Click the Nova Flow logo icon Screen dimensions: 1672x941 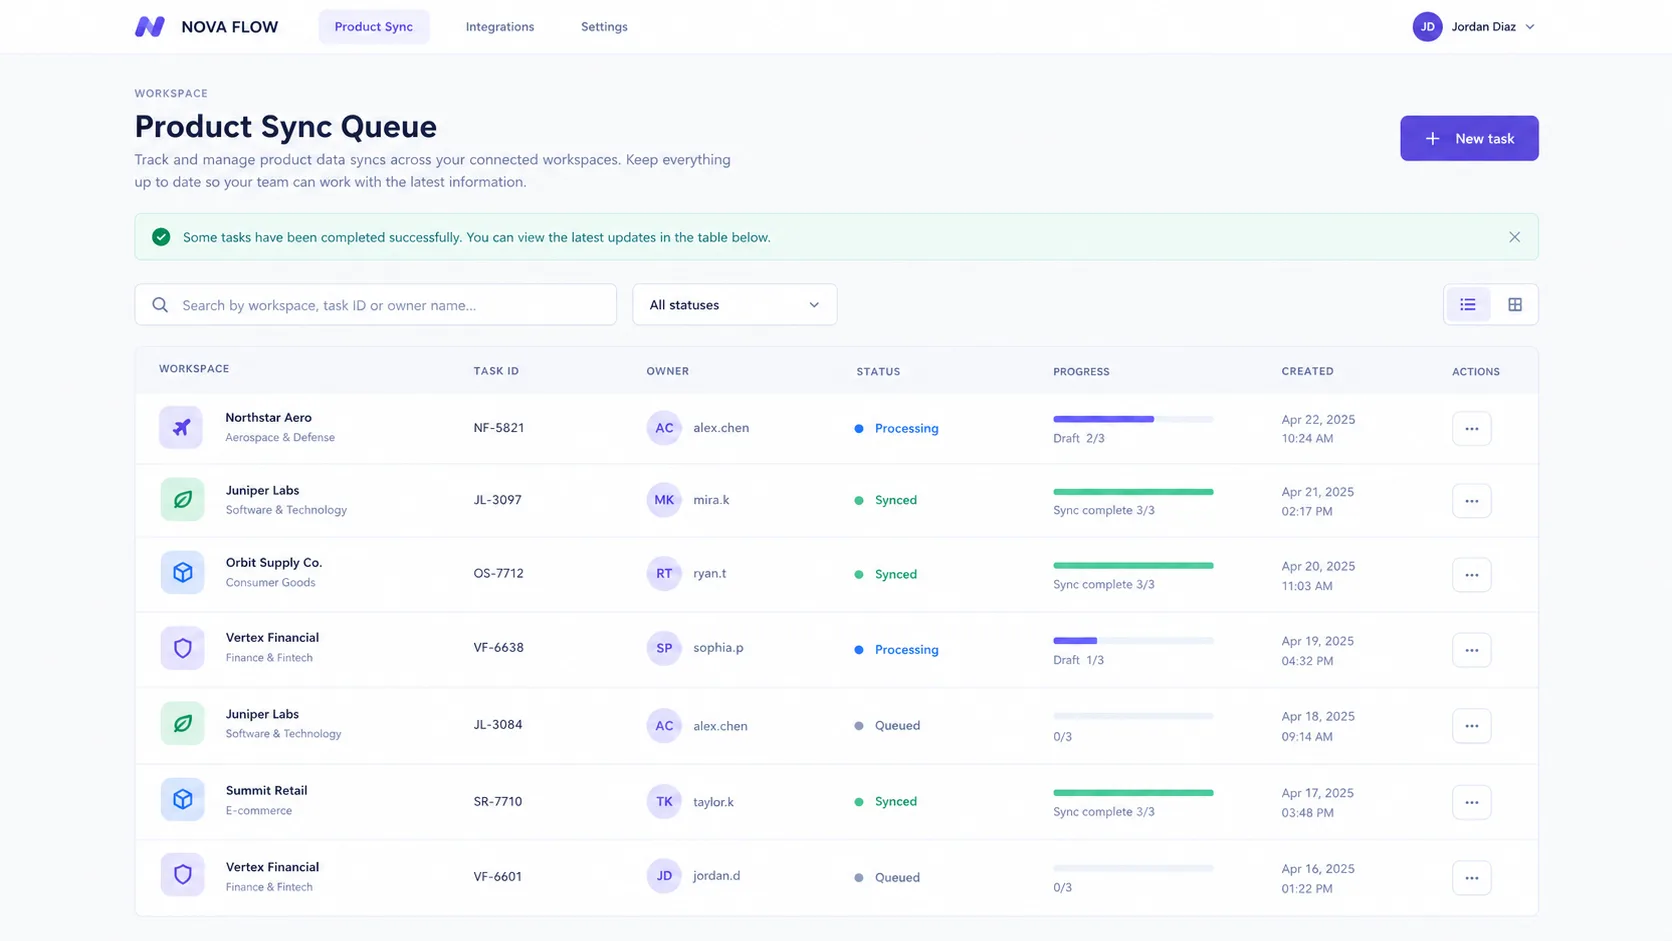coord(150,27)
